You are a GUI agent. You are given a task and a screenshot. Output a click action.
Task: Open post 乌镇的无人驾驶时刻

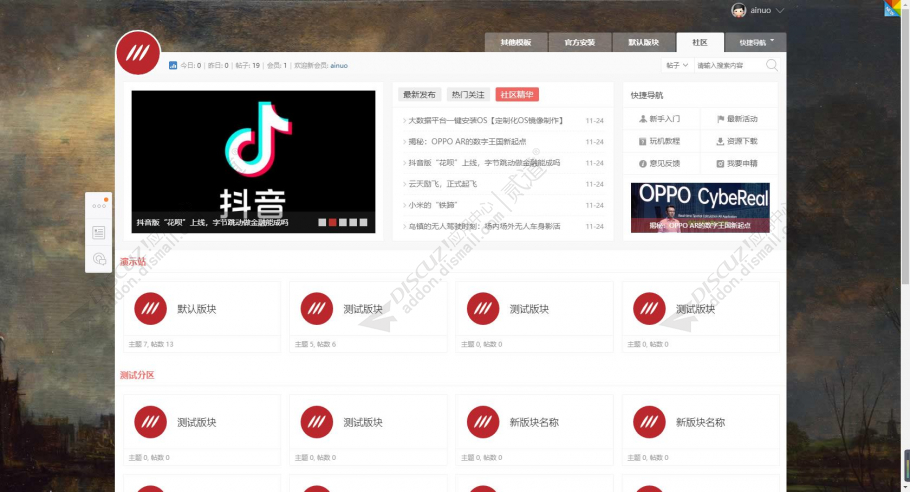pyautogui.click(x=484, y=226)
